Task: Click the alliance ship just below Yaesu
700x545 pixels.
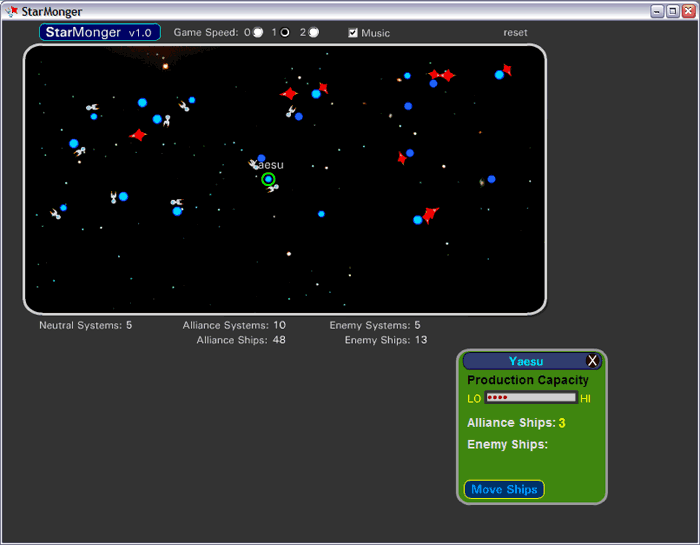Action: (273, 188)
